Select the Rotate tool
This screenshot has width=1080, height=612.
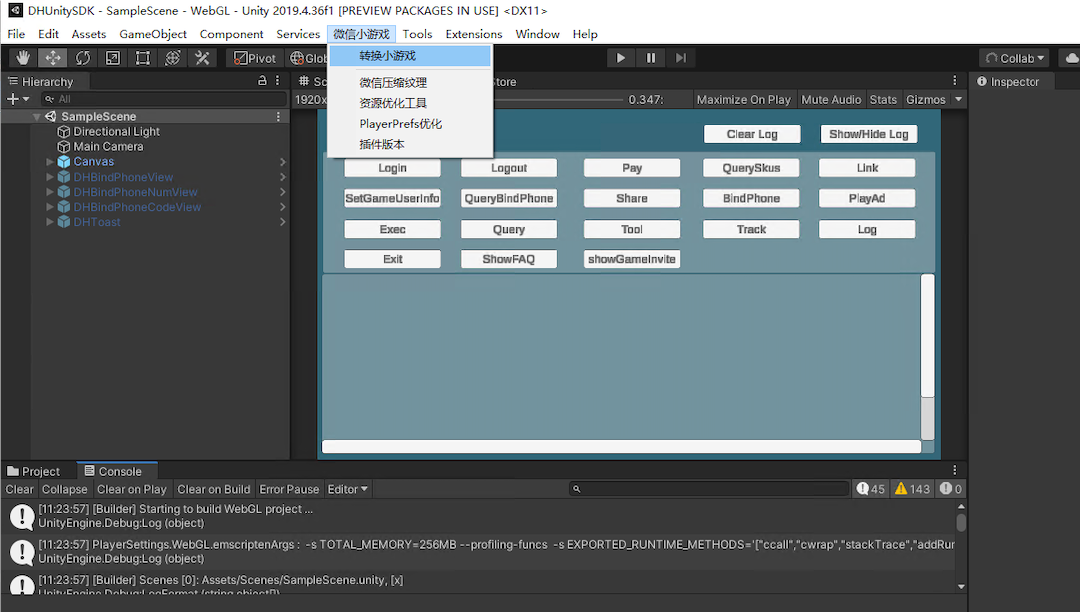(83, 58)
